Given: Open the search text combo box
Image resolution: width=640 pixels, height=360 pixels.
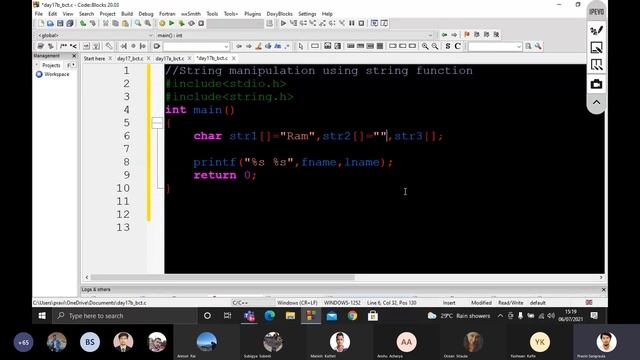Looking at the screenshot, I should click(x=196, y=47).
